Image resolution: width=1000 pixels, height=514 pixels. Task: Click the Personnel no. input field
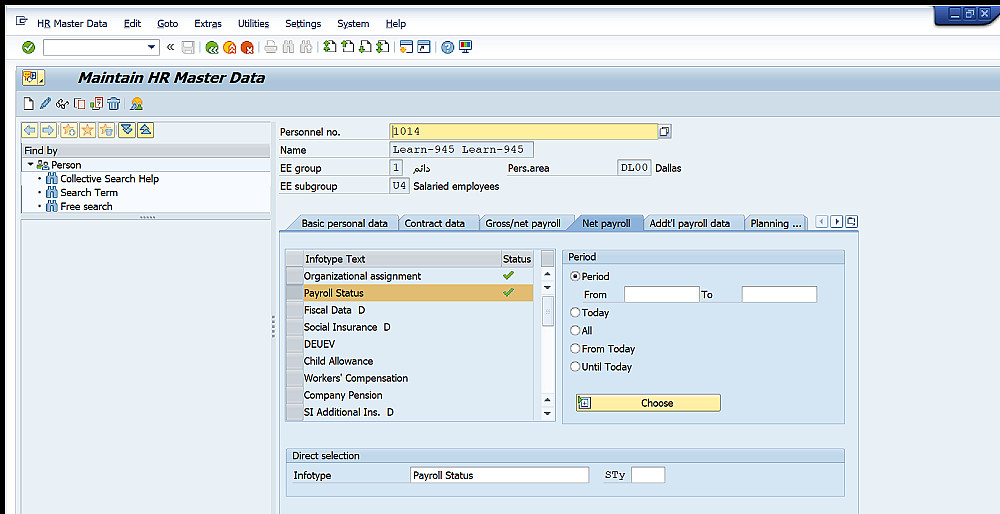(524, 131)
